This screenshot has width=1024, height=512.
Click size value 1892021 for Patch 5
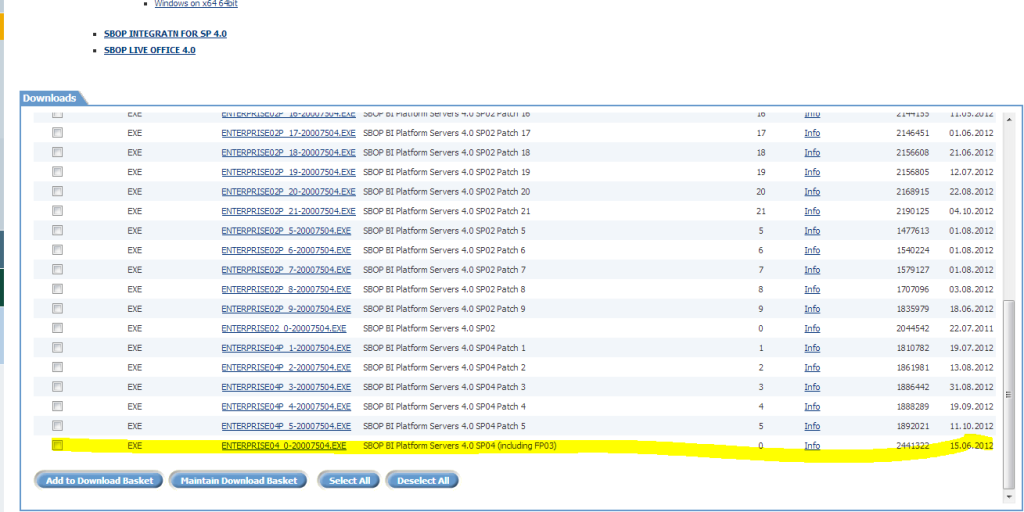(913, 426)
